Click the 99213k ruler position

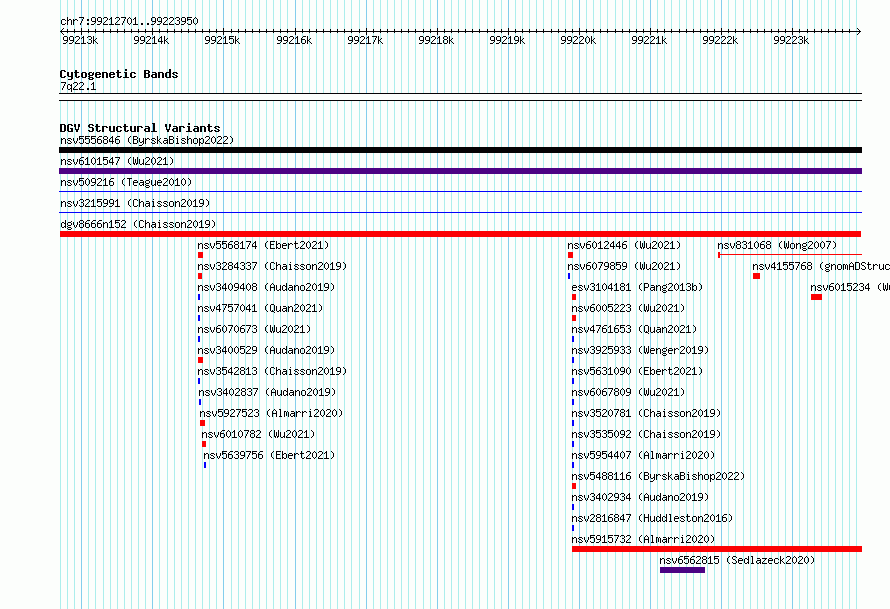[x=80, y=40]
